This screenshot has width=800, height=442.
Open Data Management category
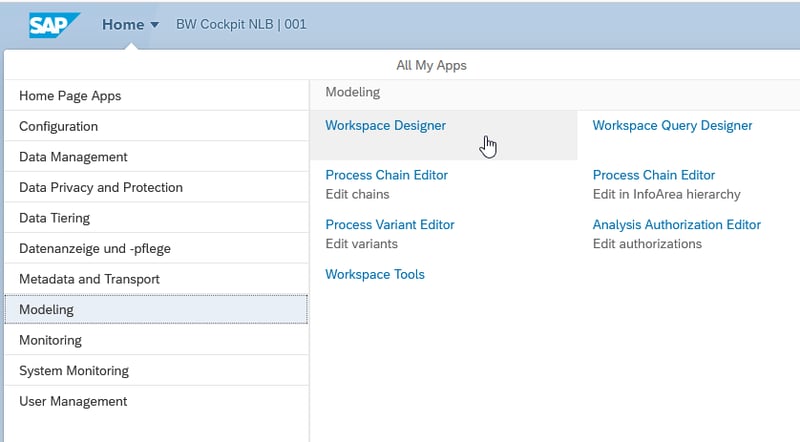click(156, 157)
